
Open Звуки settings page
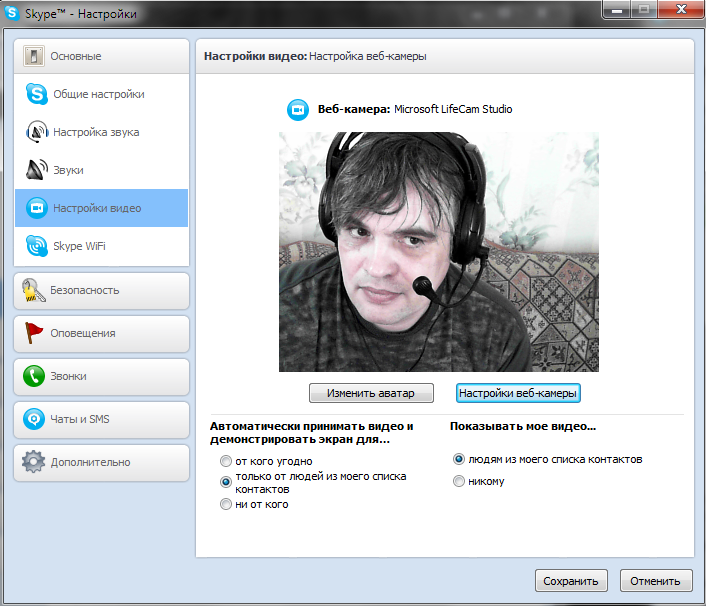pyautogui.click(x=102, y=170)
